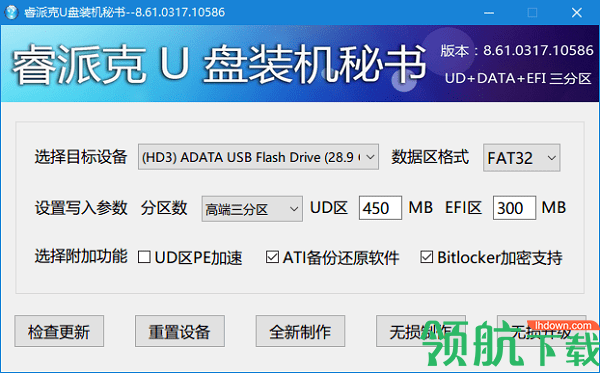Click the 重置设备 button
Image resolution: width=600 pixels, height=373 pixels.
coord(179,331)
